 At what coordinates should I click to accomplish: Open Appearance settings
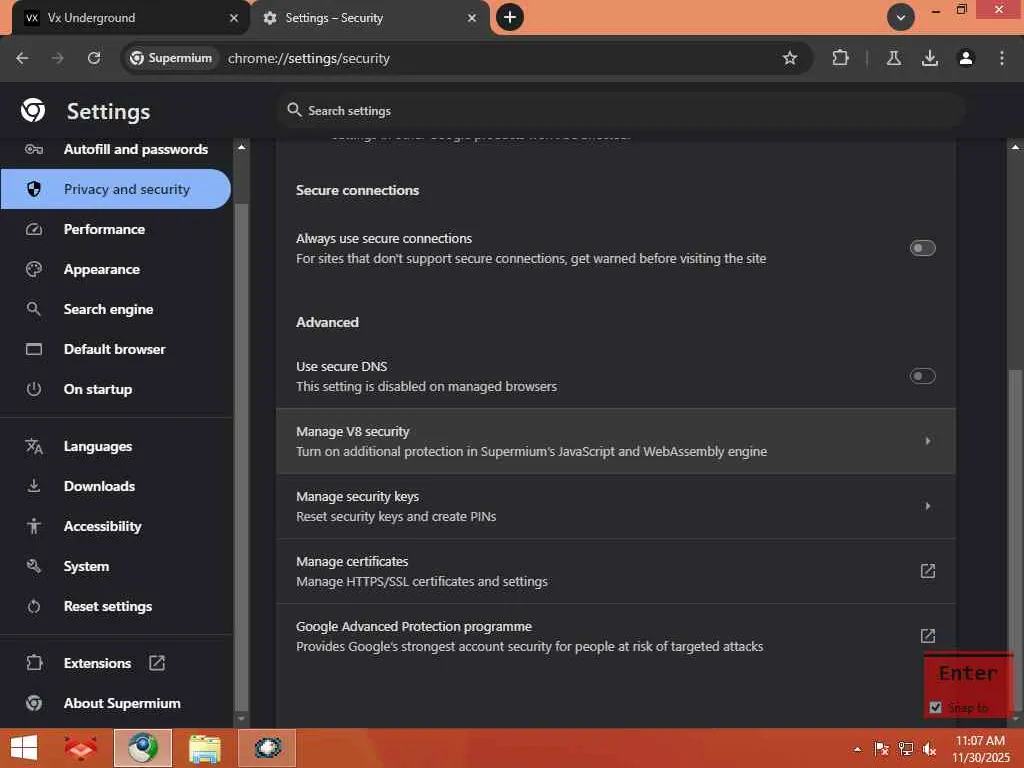point(116,269)
